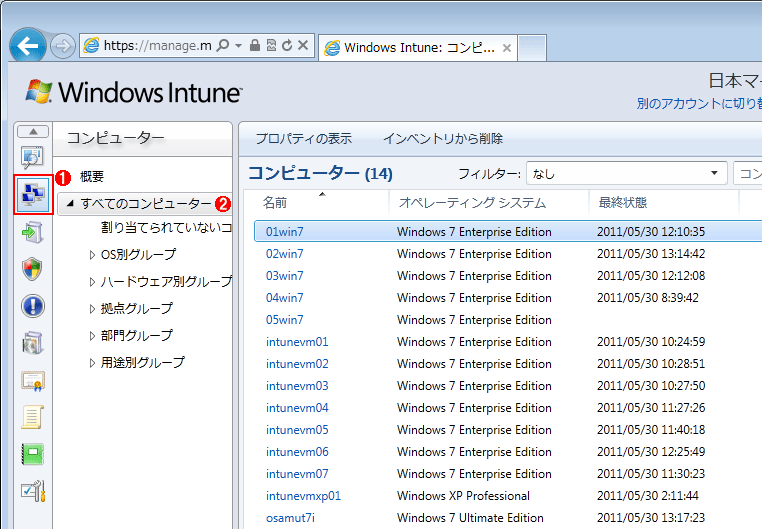Click Windows 7 Ultimate Edition cell
The width and height of the screenshot is (762, 529).
coord(470,518)
